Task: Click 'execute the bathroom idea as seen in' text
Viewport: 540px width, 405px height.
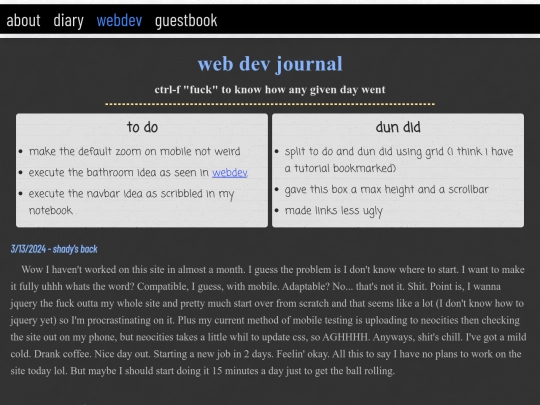Action: click(x=120, y=173)
